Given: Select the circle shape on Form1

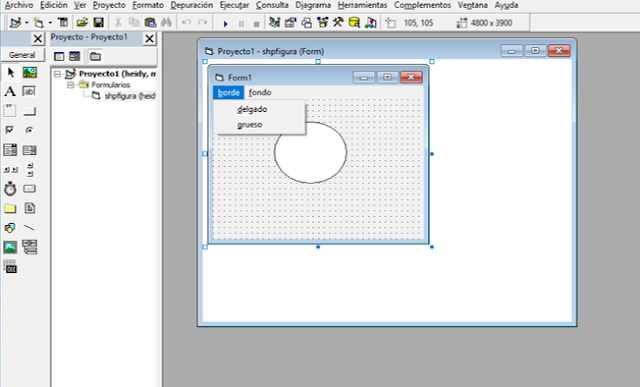Looking at the screenshot, I should [x=310, y=152].
